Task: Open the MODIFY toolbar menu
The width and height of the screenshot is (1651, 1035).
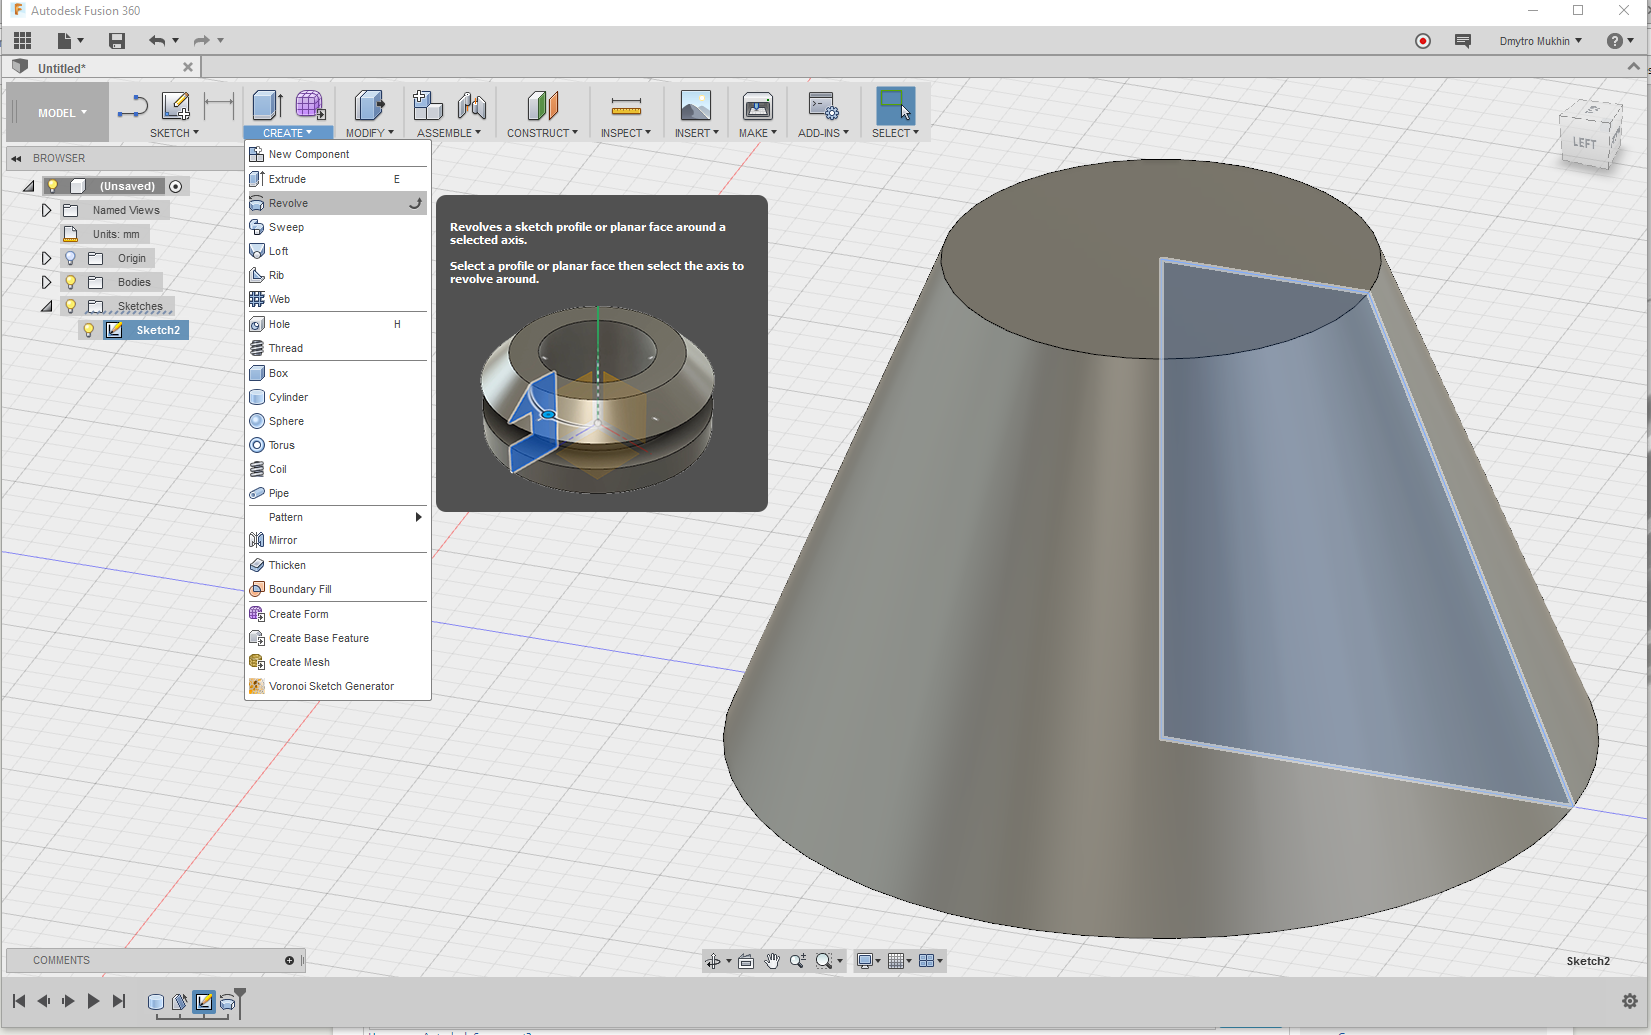Action: point(369,133)
